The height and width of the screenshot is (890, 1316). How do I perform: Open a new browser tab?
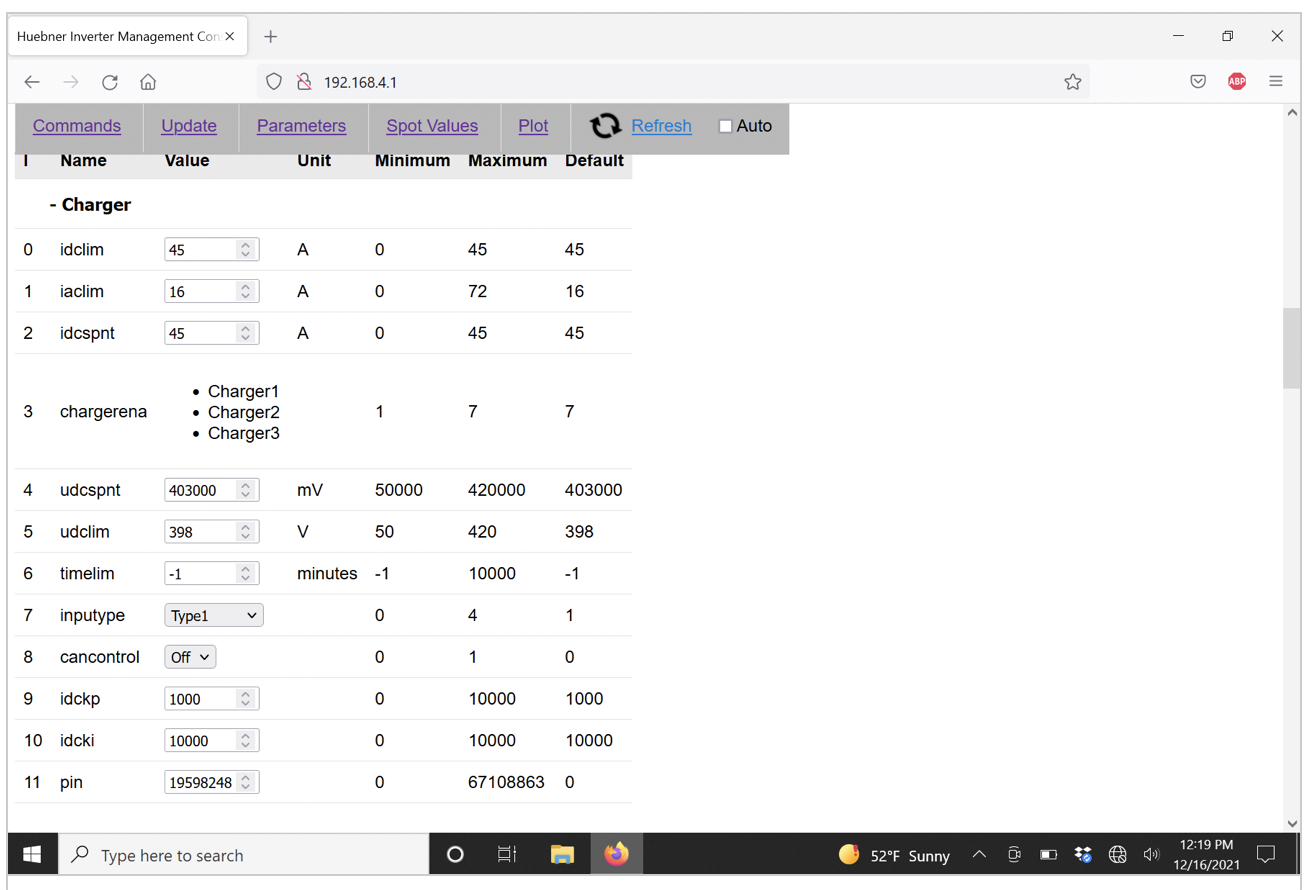[270, 37]
